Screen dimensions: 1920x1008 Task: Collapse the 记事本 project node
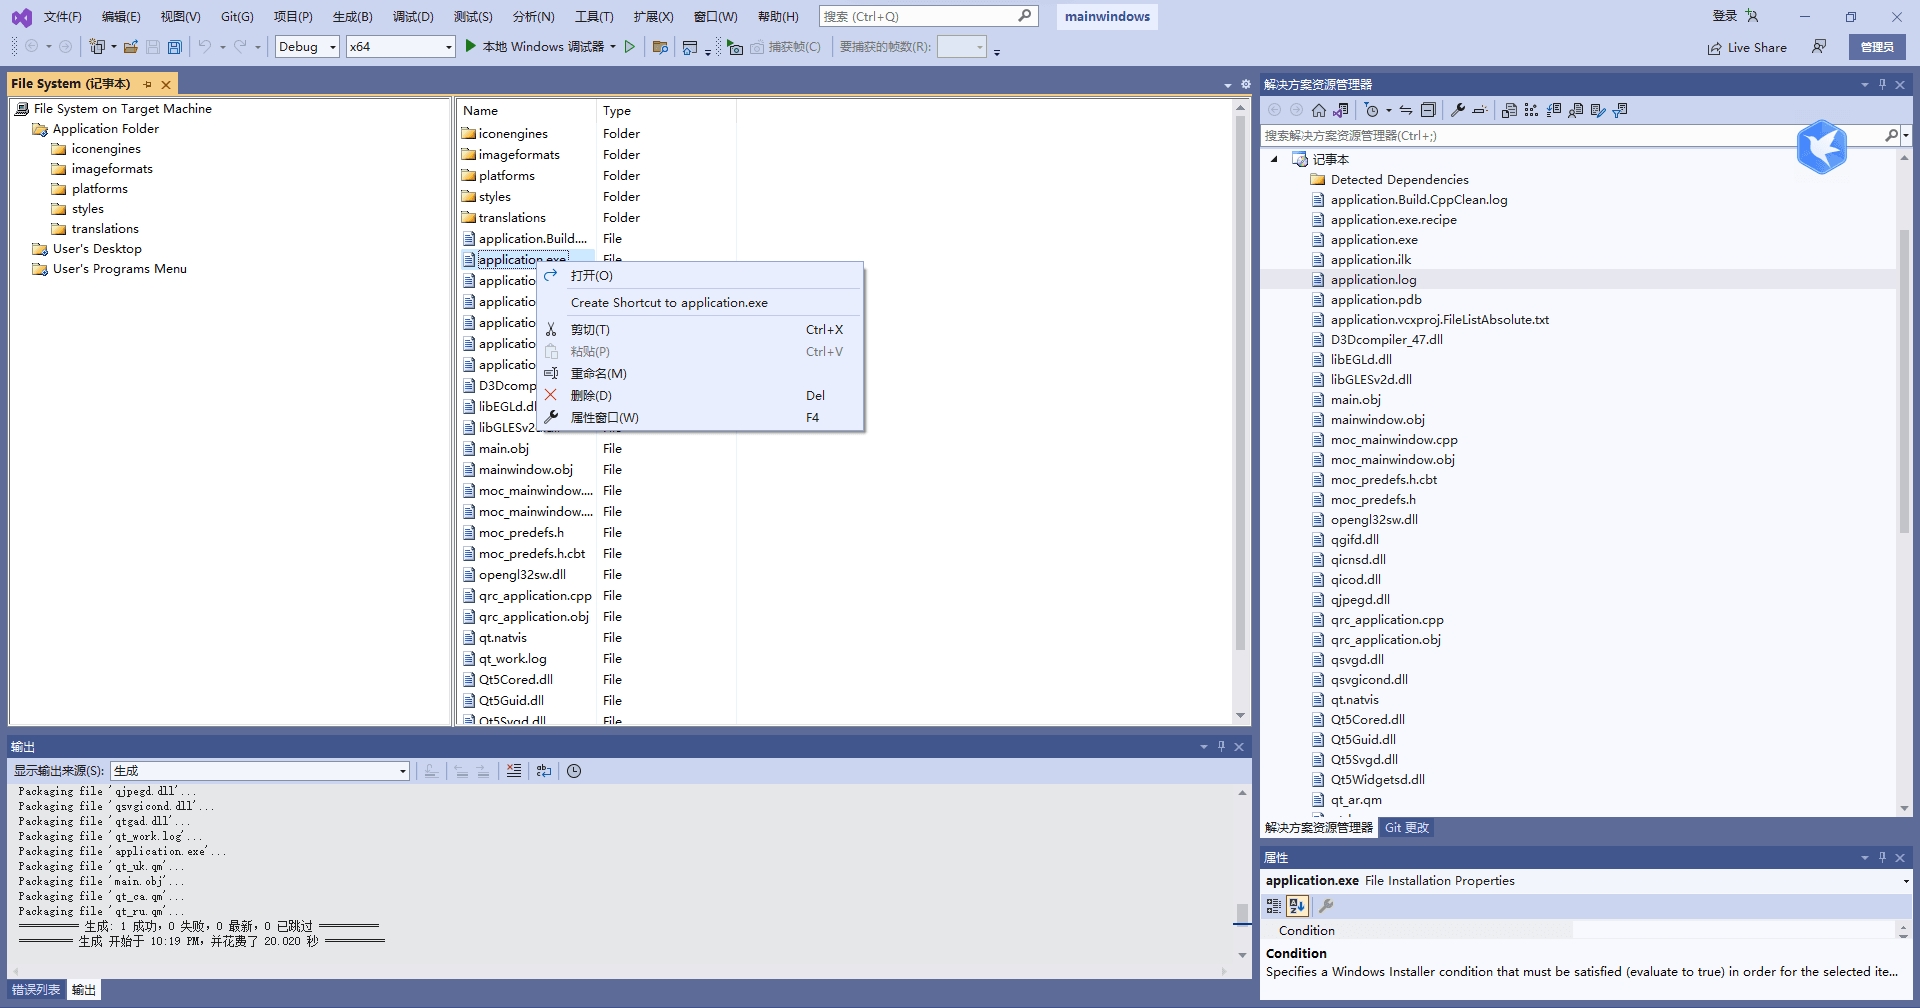tap(1274, 159)
